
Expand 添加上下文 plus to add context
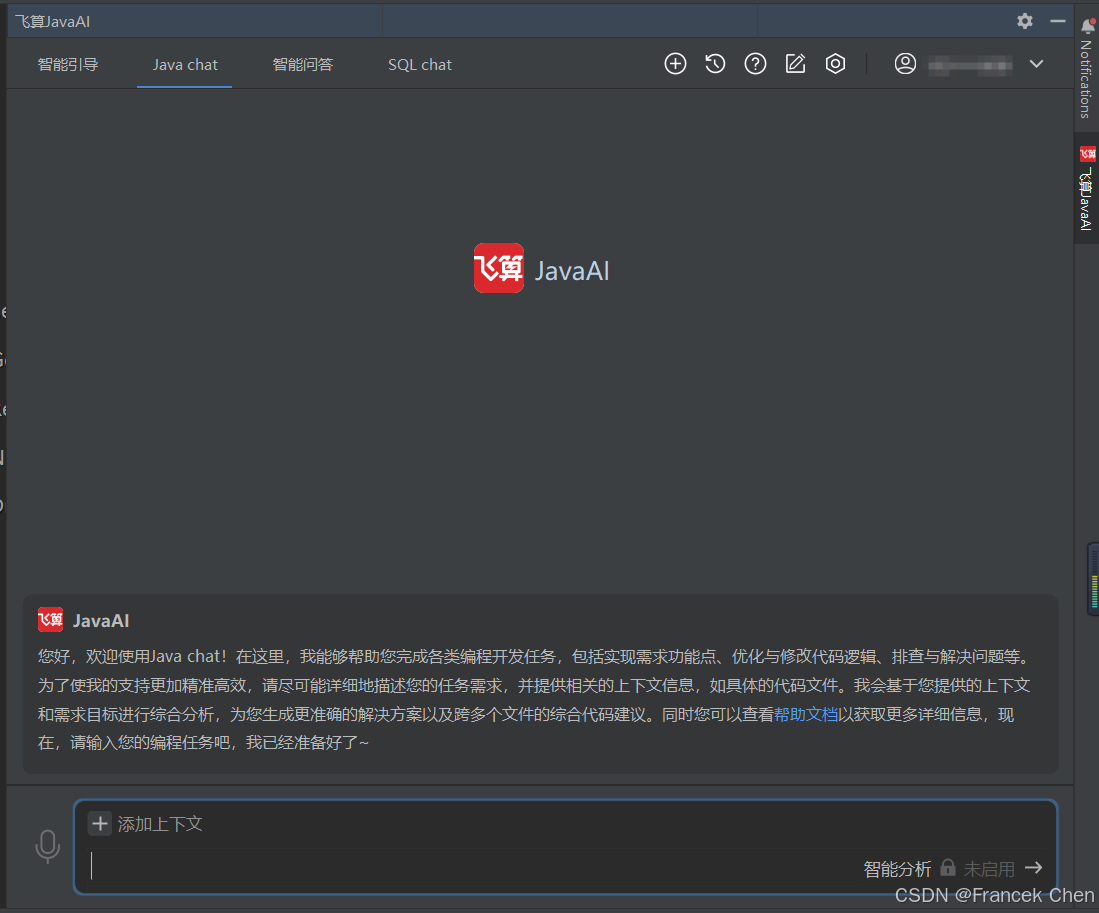point(100,823)
